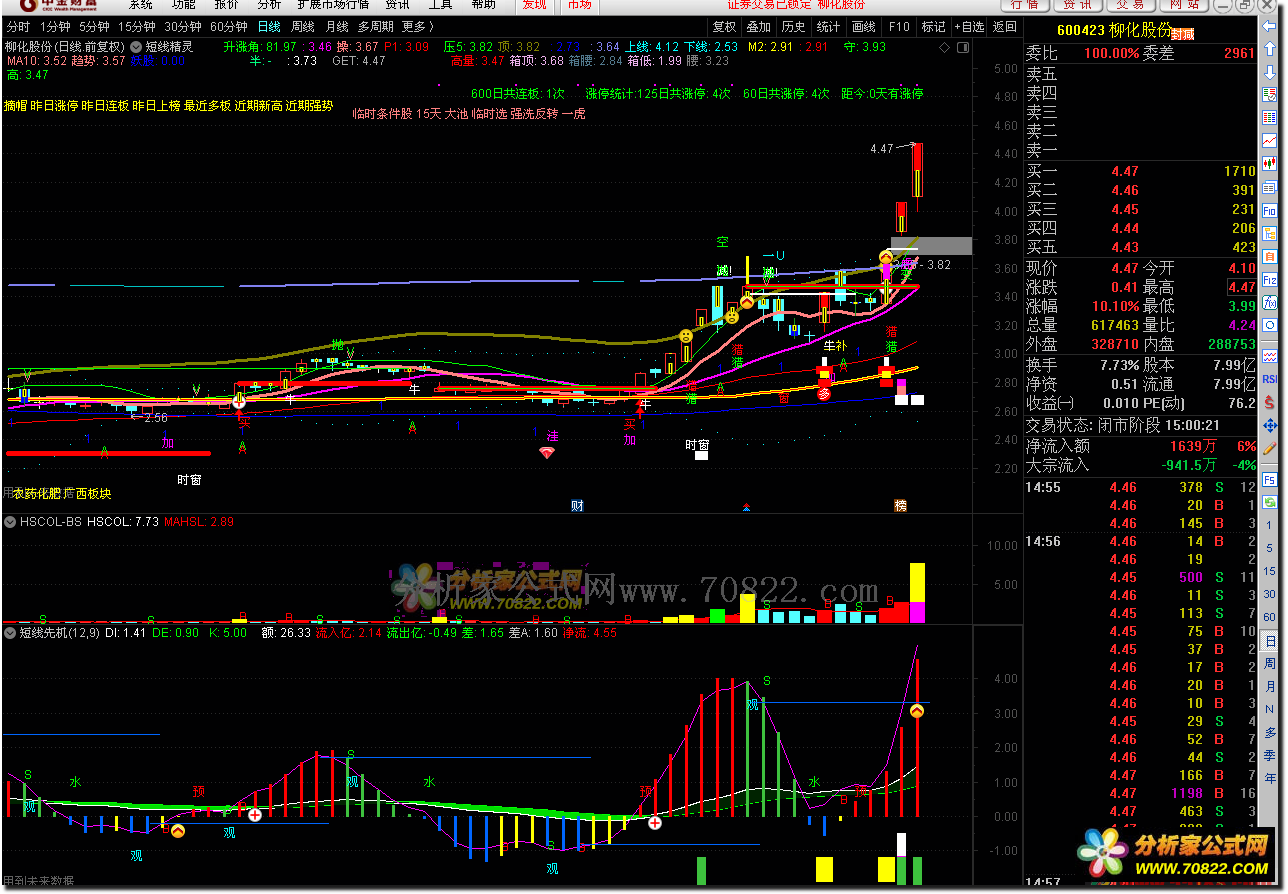Screen dimensions: 1288x894
Task: Open the 工具 menu
Action: (x=440, y=5)
